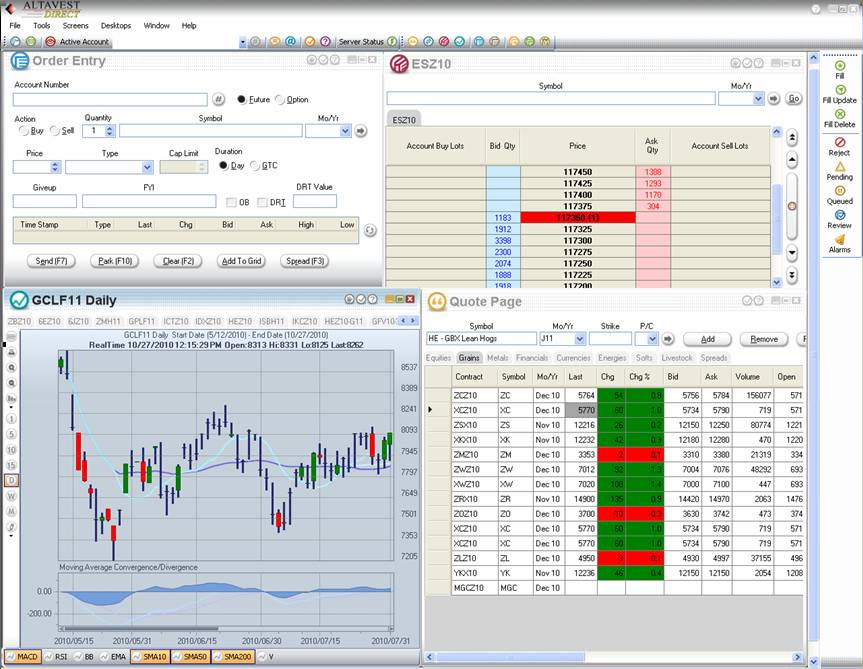Click the ESZ10 symbol arrow-go icon
Image resolution: width=863 pixels, height=669 pixels.
click(774, 98)
